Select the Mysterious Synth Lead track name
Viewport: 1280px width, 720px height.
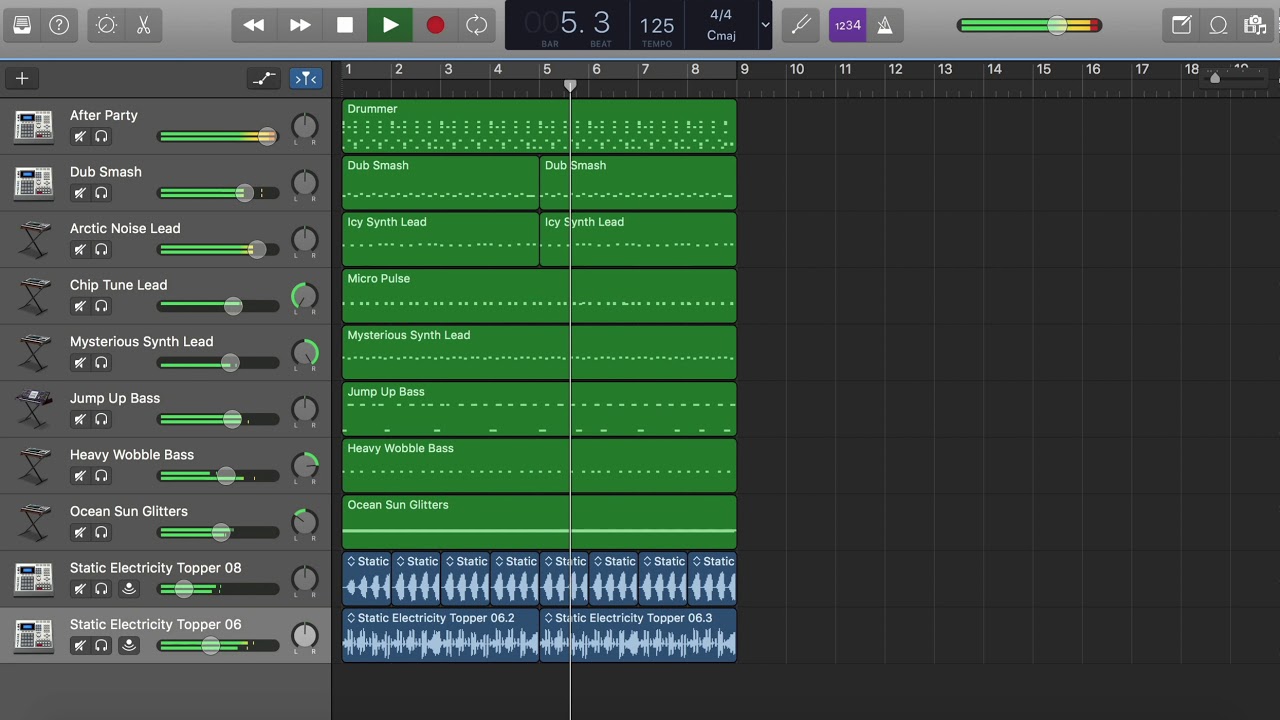[x=141, y=341]
